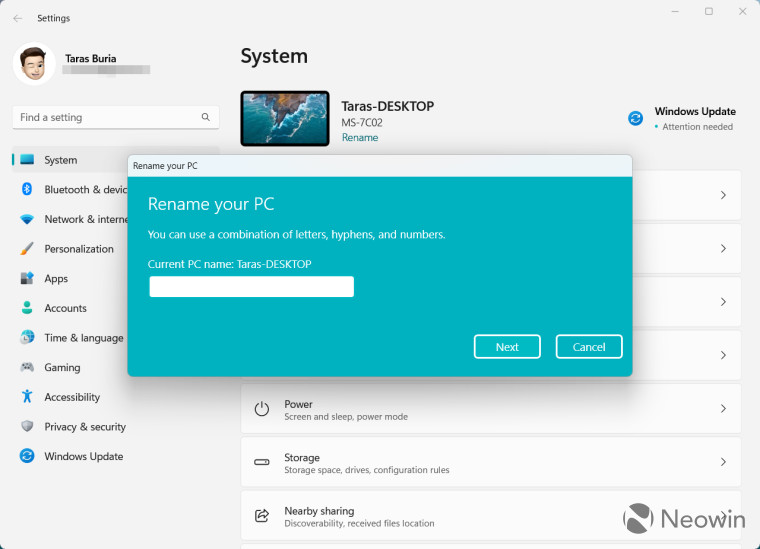Open the Power settings row
The width and height of the screenshot is (760, 549).
491,408
